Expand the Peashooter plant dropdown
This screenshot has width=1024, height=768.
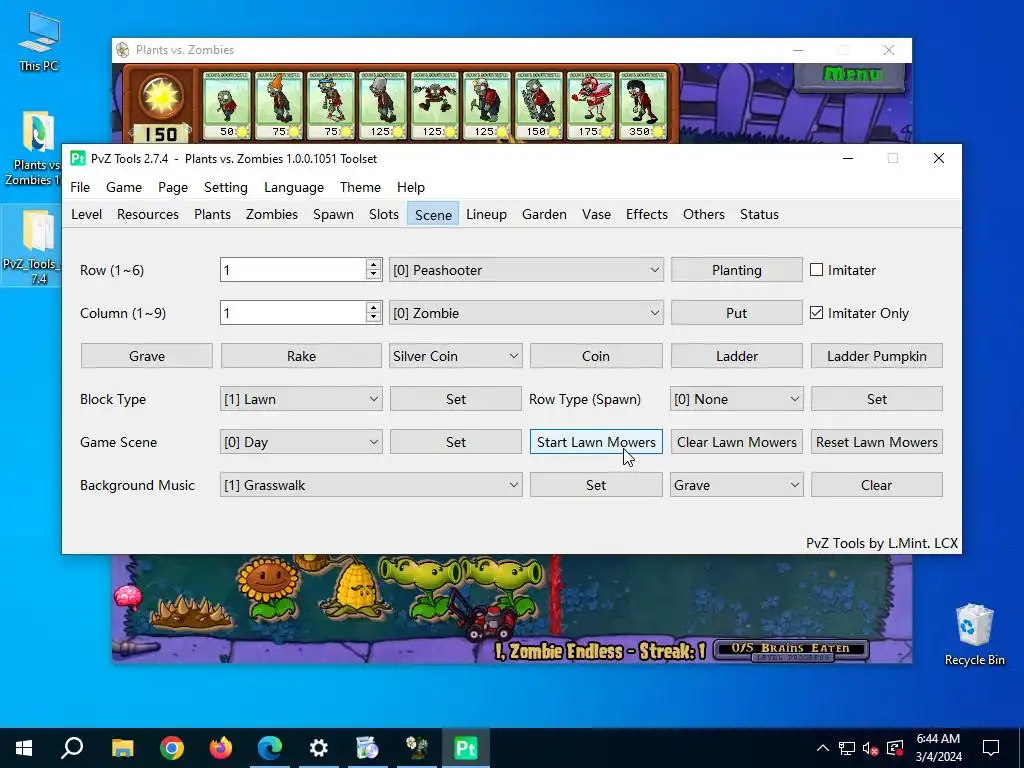point(526,270)
